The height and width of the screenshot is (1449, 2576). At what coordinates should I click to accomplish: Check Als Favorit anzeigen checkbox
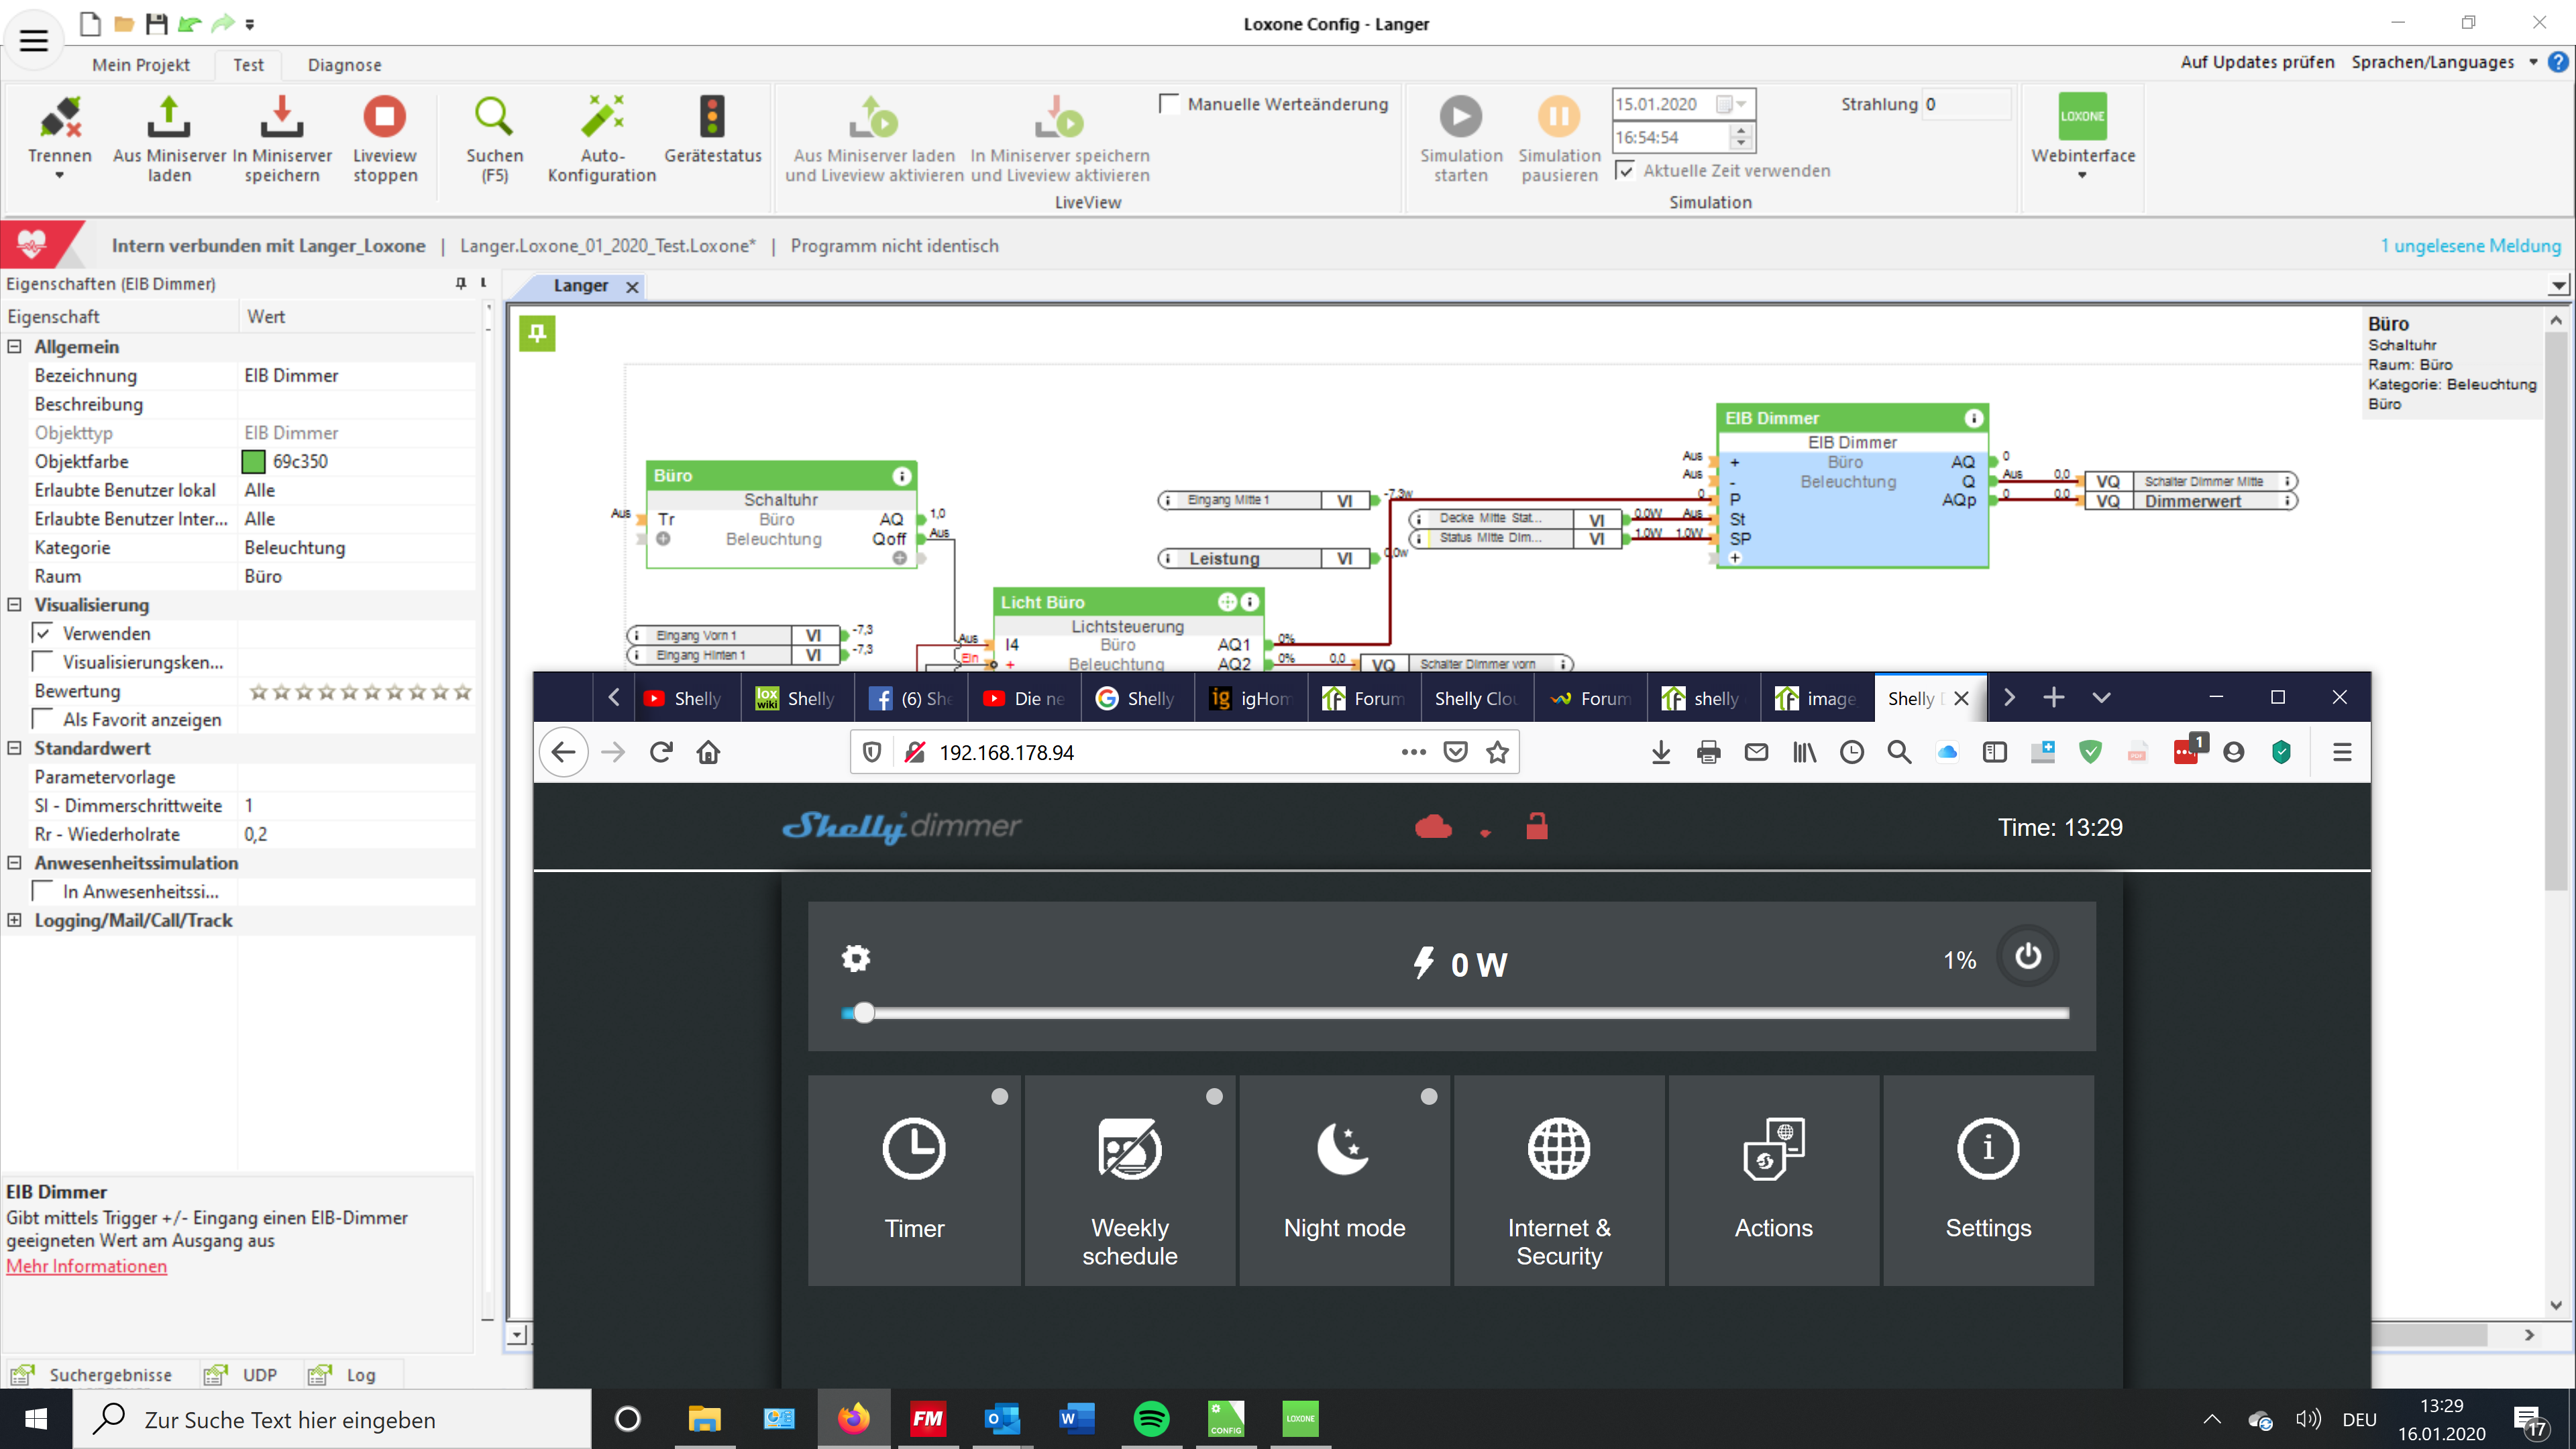pyautogui.click(x=43, y=719)
